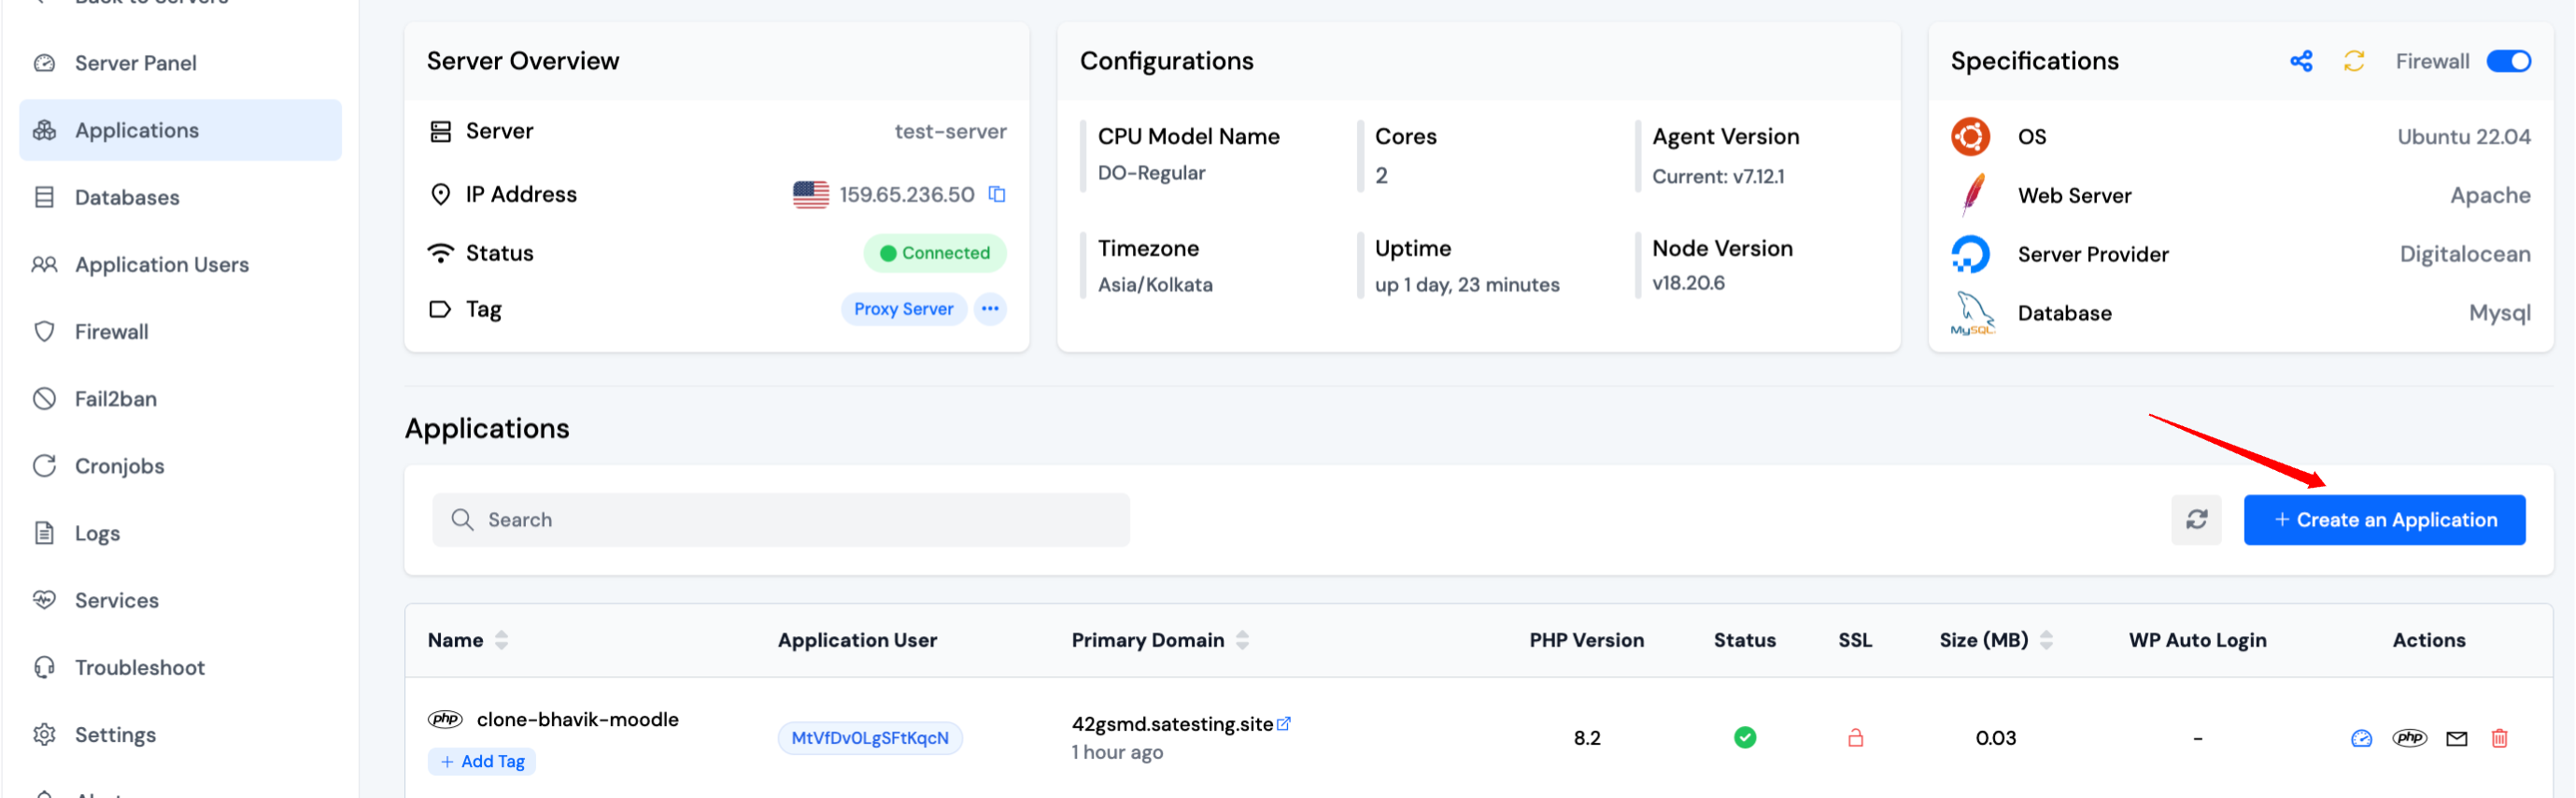Click the orange sync icon in Specifications

click(x=2353, y=62)
